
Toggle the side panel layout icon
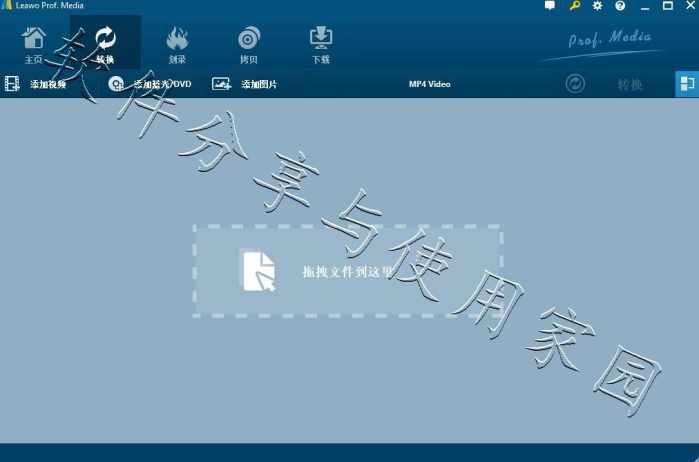(687, 83)
